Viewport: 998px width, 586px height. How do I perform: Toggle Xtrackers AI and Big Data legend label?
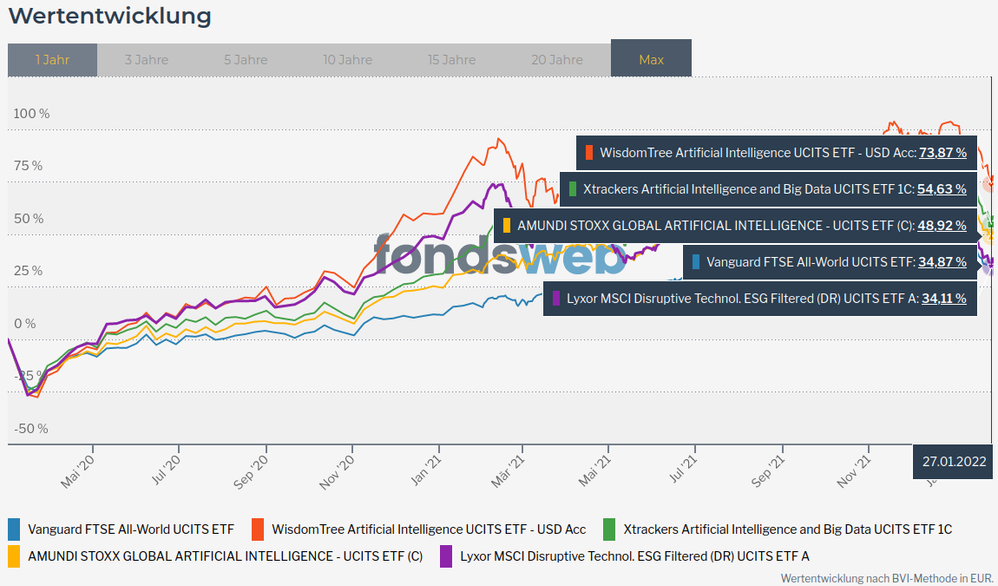787,529
